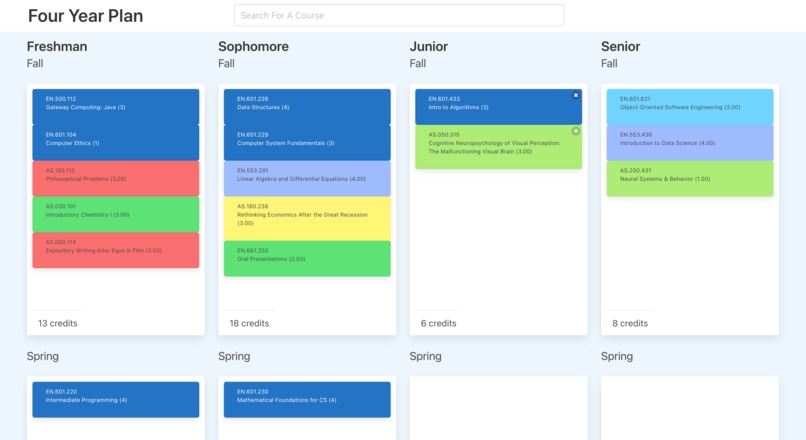
Task: Click the Fall label under Senior
Action: click(x=609, y=63)
